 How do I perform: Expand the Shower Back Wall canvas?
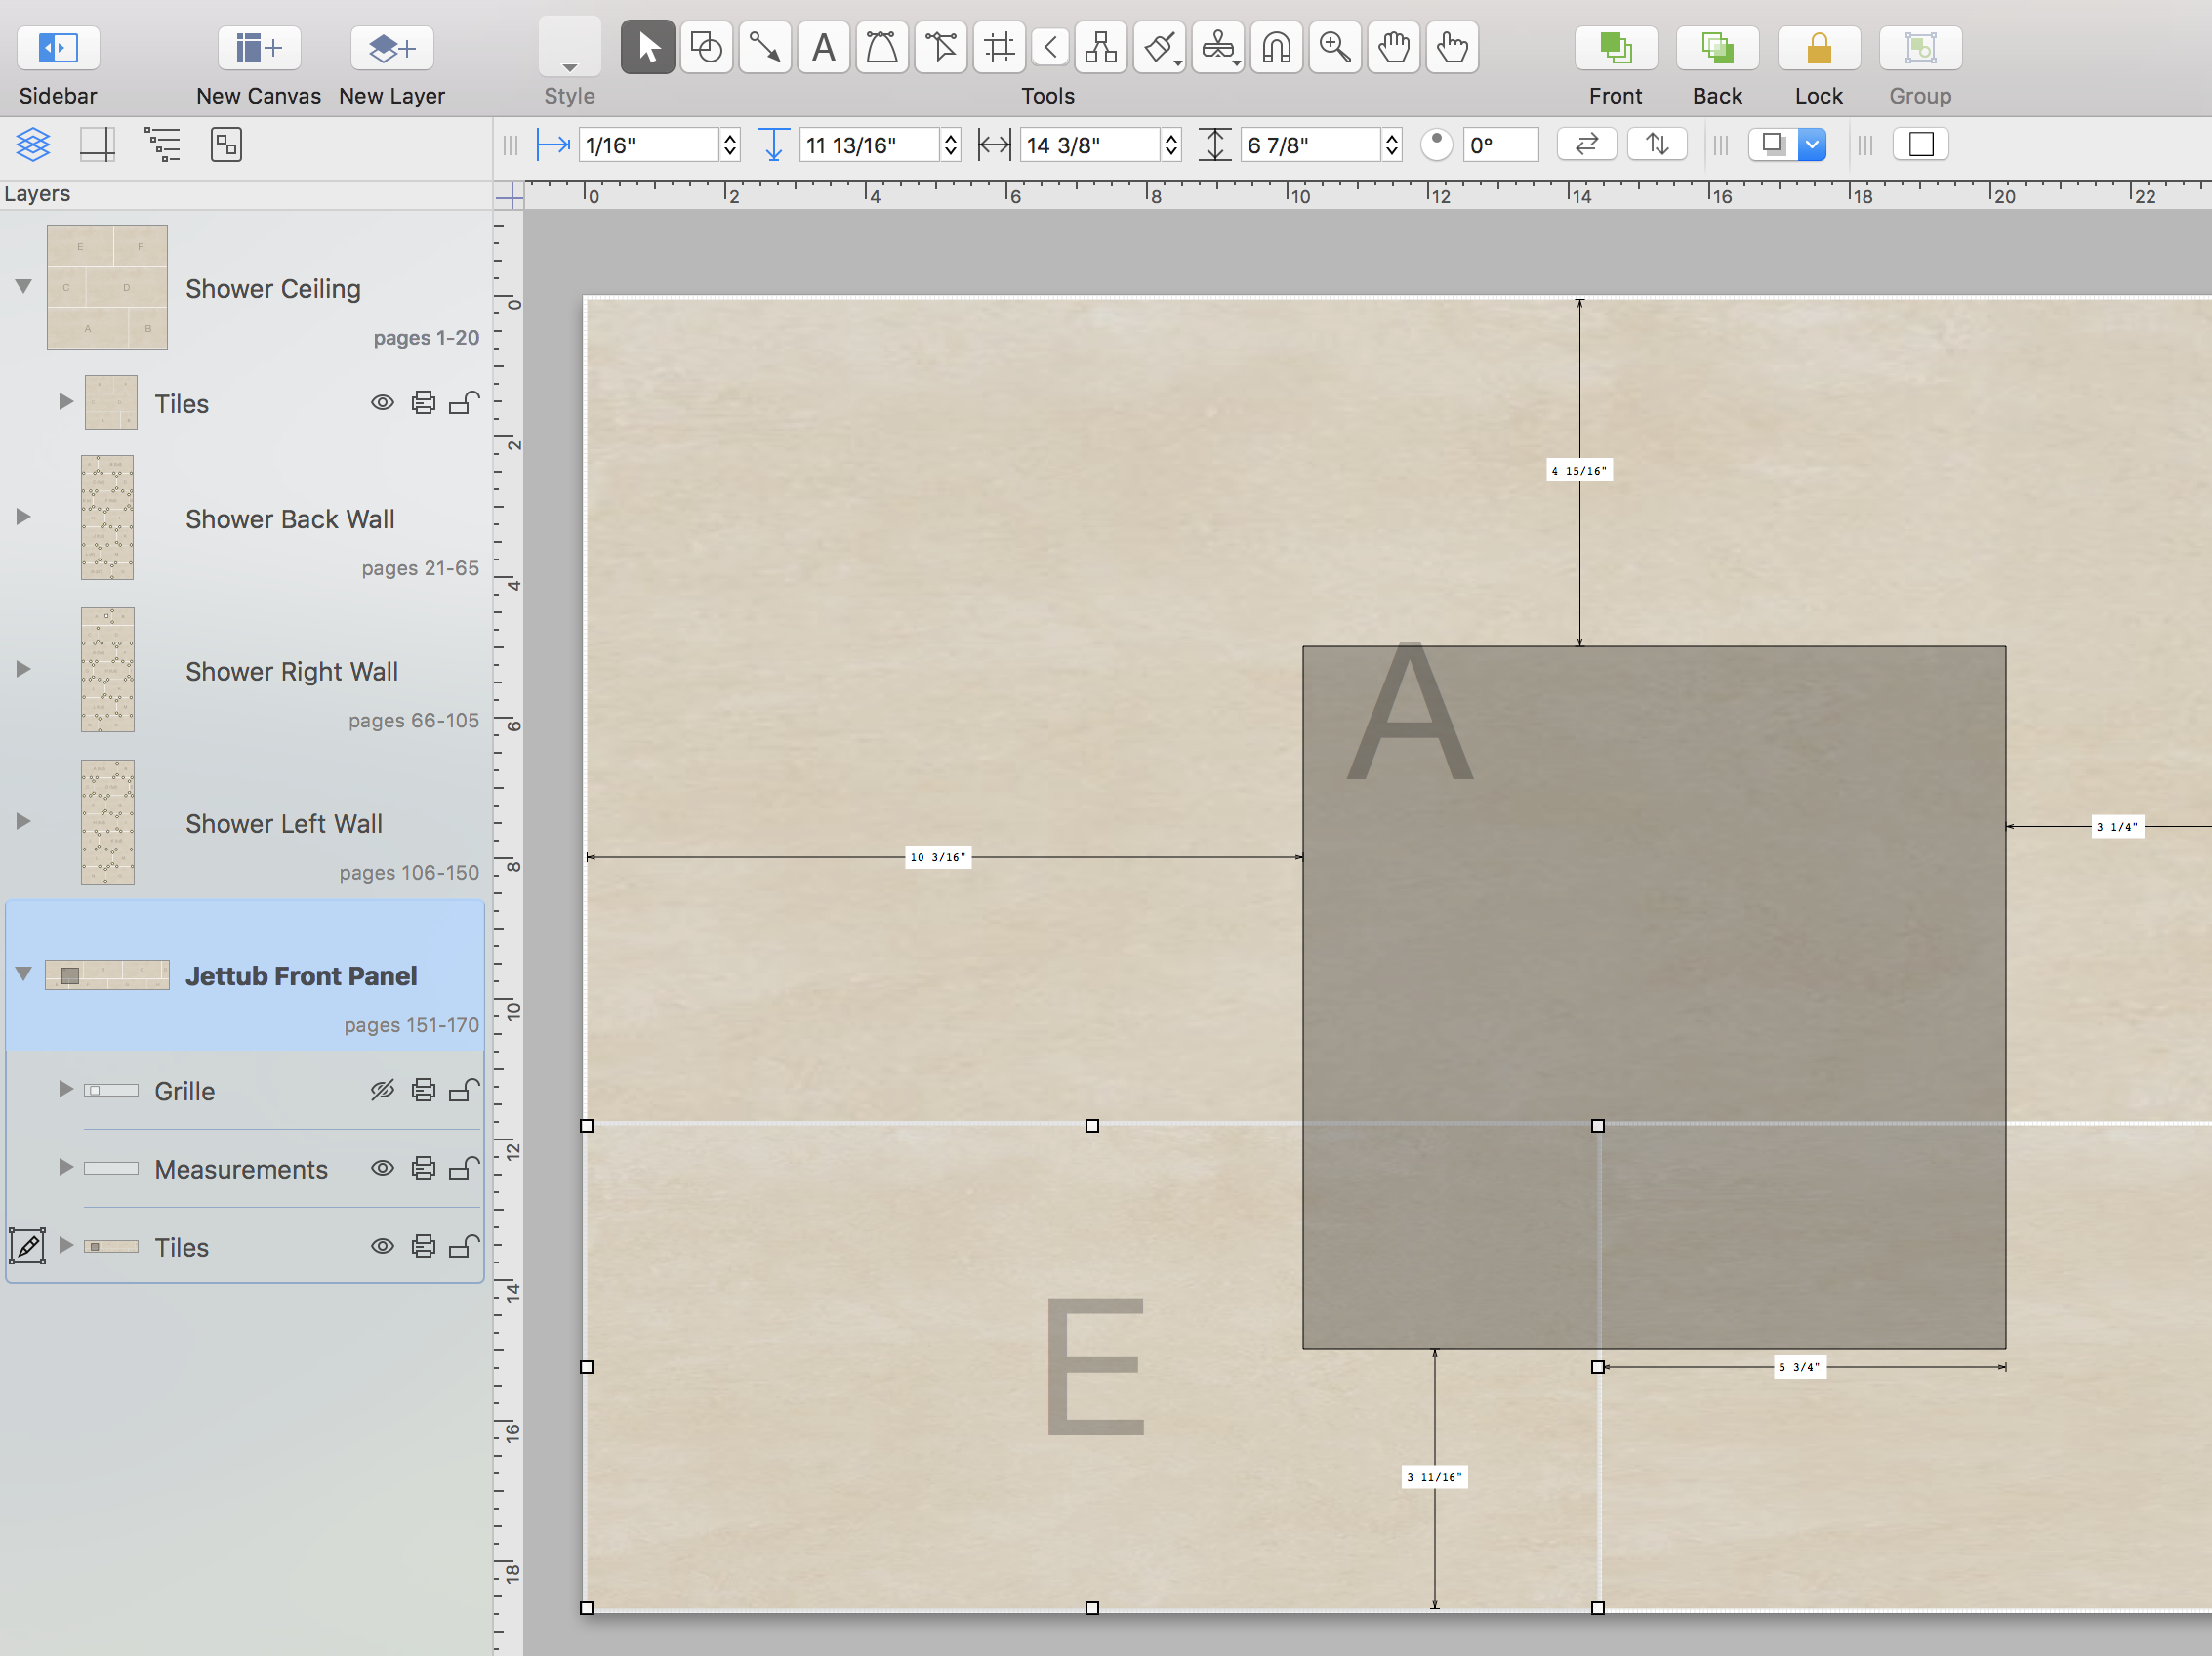[23, 517]
